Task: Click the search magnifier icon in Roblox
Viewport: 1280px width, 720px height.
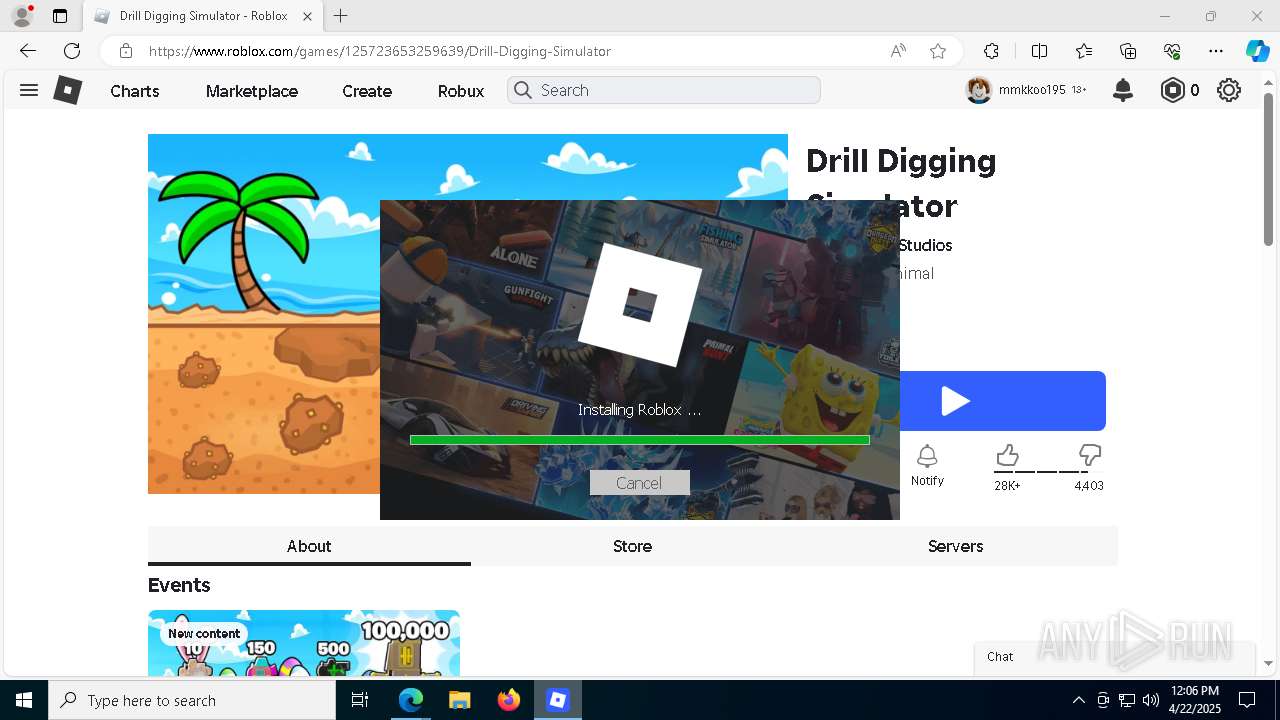Action: pos(523,90)
